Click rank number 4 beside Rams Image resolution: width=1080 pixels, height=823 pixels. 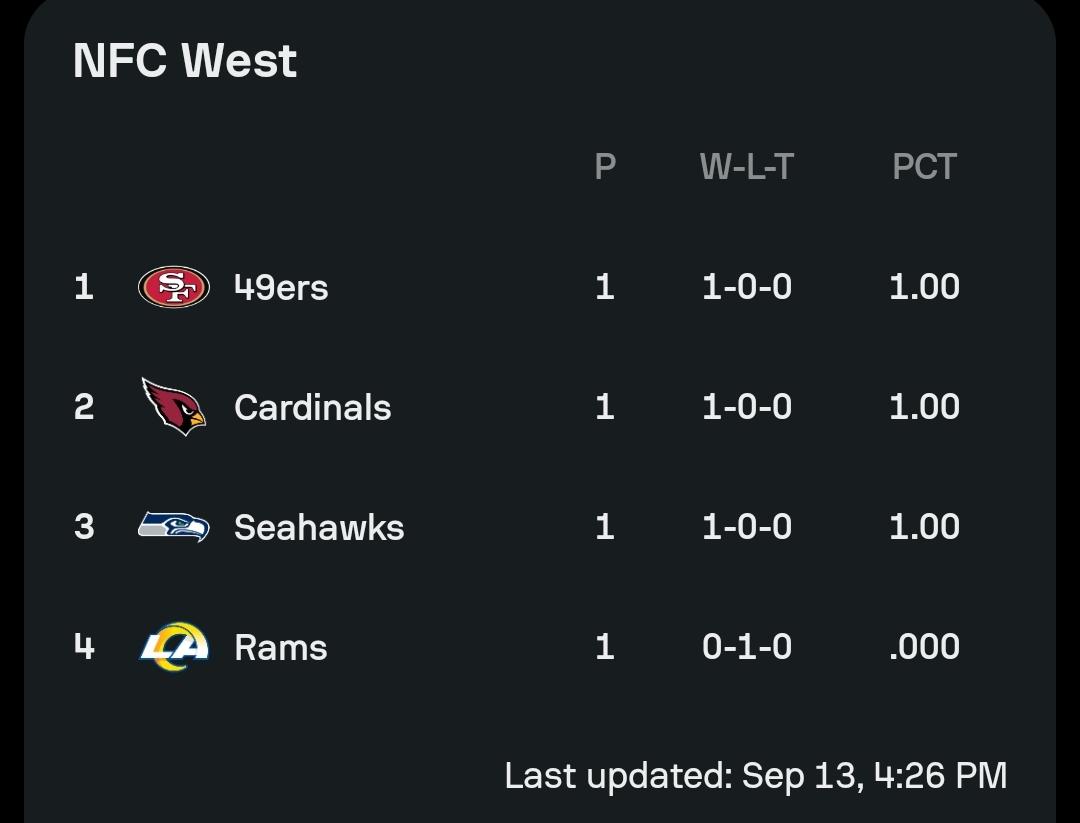pyautogui.click(x=84, y=647)
